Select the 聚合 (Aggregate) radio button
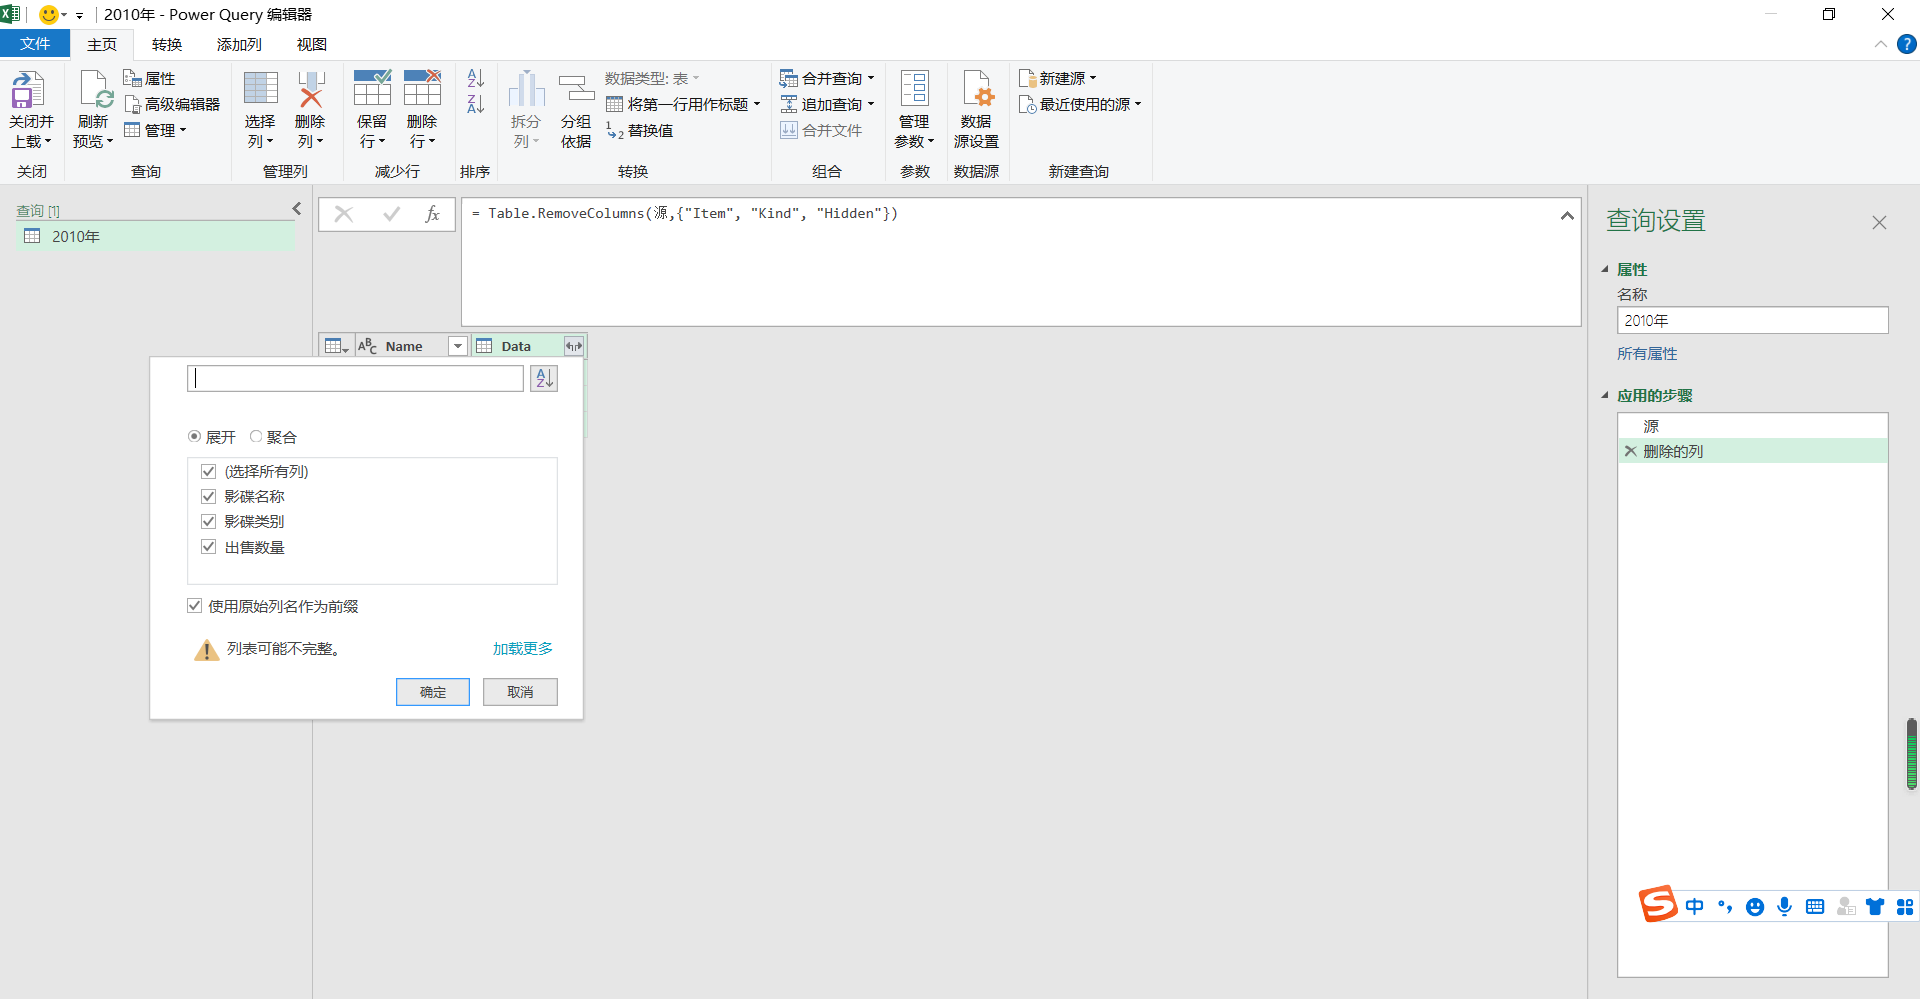Viewport: 1920px width, 999px height. tap(256, 436)
